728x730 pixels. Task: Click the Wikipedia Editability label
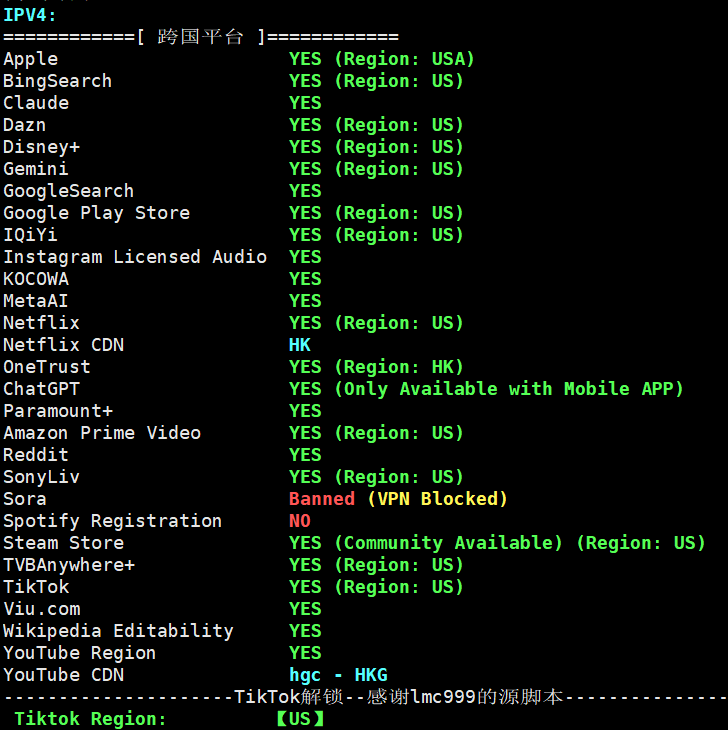click(118, 631)
